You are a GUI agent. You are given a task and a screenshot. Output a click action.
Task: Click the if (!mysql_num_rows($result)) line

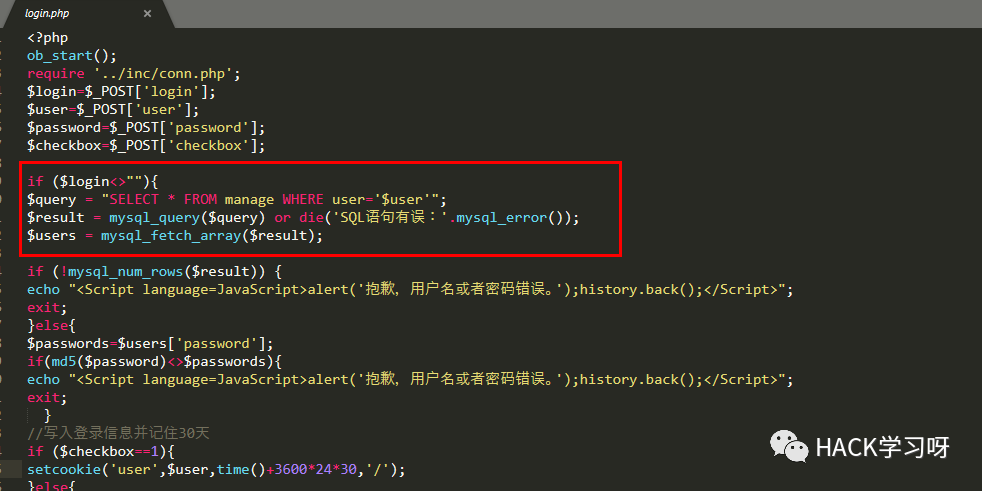154,272
